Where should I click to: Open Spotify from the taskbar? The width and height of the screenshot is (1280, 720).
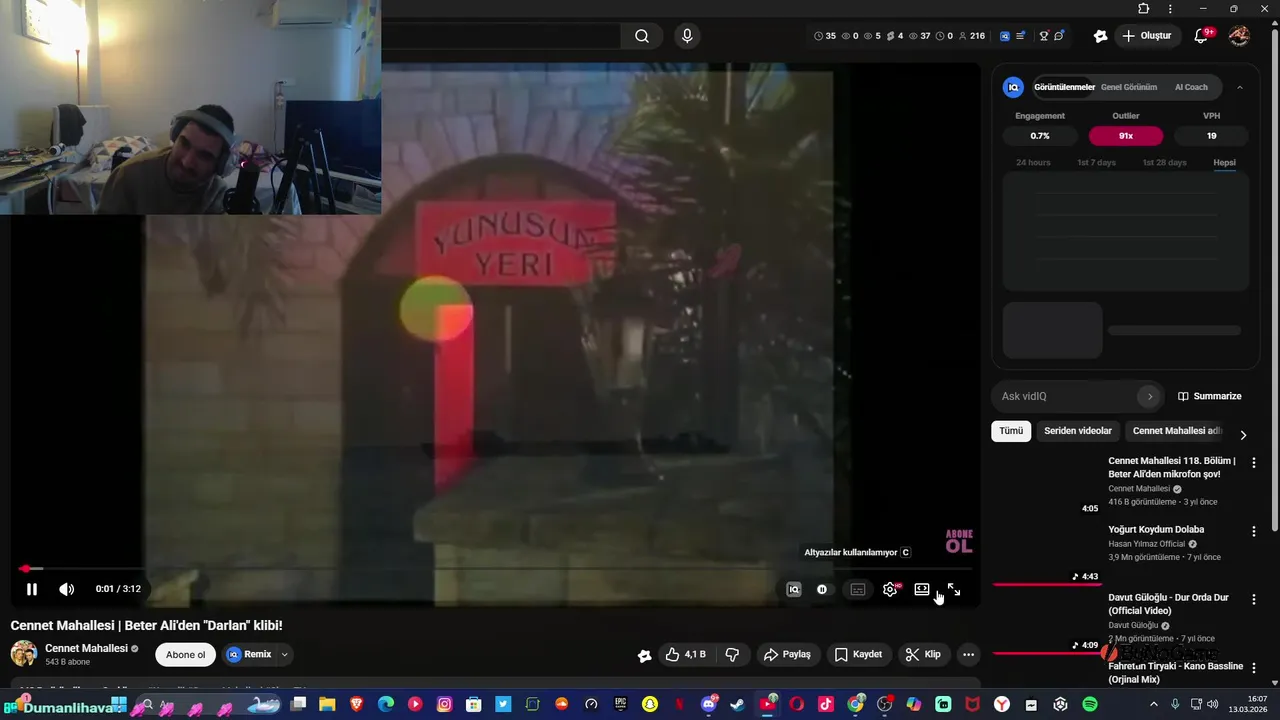[x=1090, y=704]
